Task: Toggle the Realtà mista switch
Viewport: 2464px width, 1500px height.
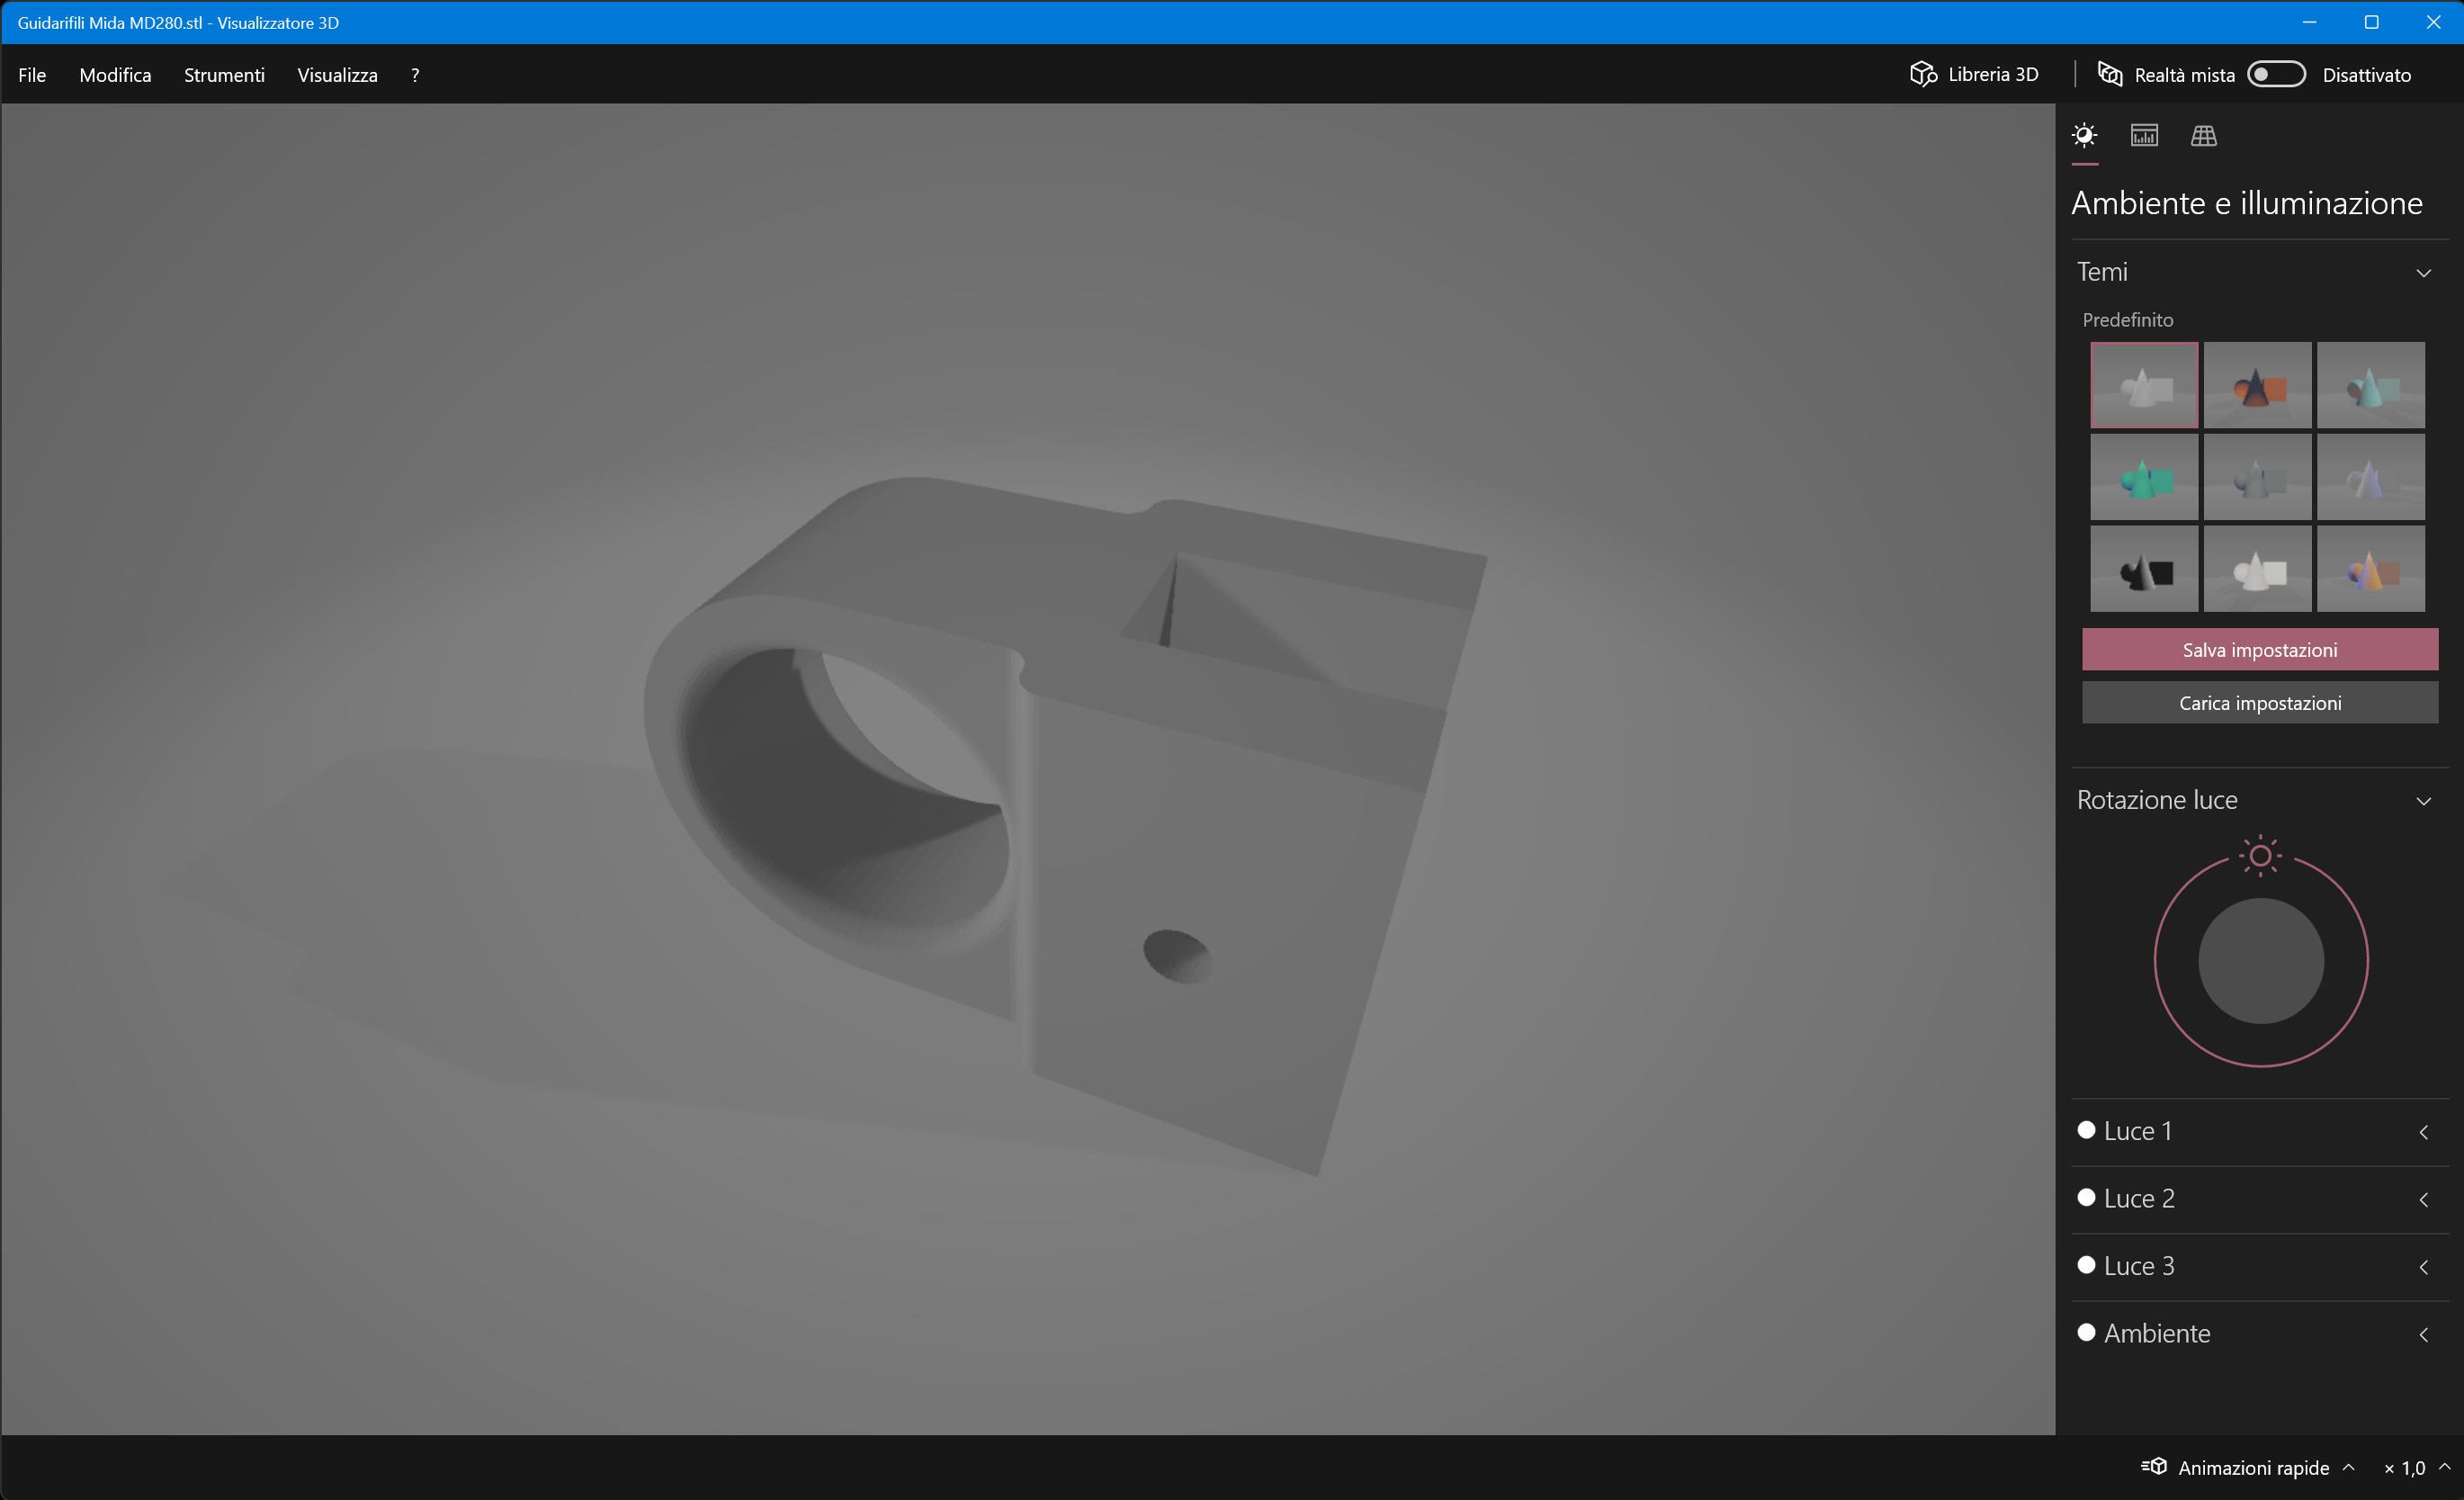Action: (2276, 74)
